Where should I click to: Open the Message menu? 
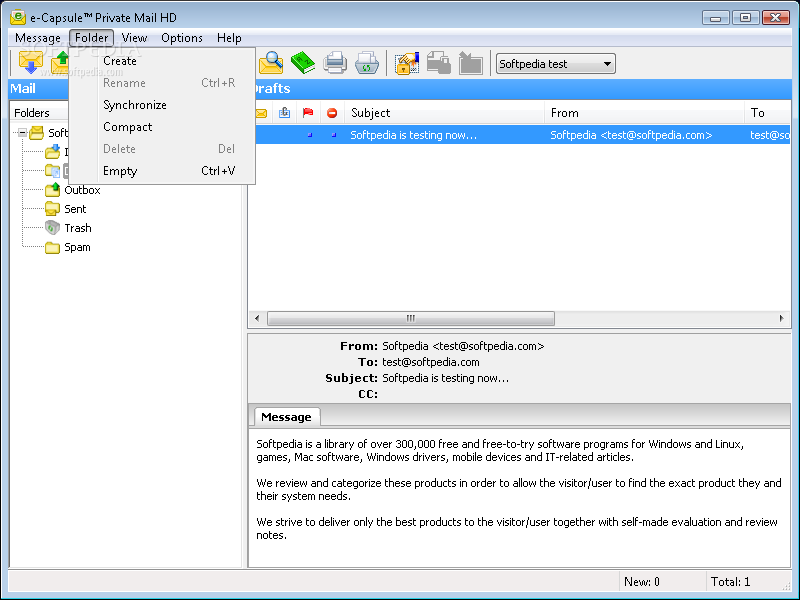(x=38, y=38)
